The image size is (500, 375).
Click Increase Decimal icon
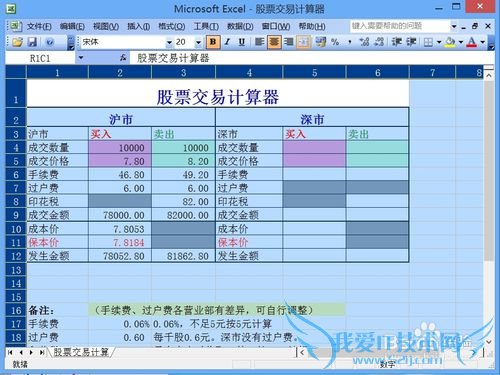(364, 42)
